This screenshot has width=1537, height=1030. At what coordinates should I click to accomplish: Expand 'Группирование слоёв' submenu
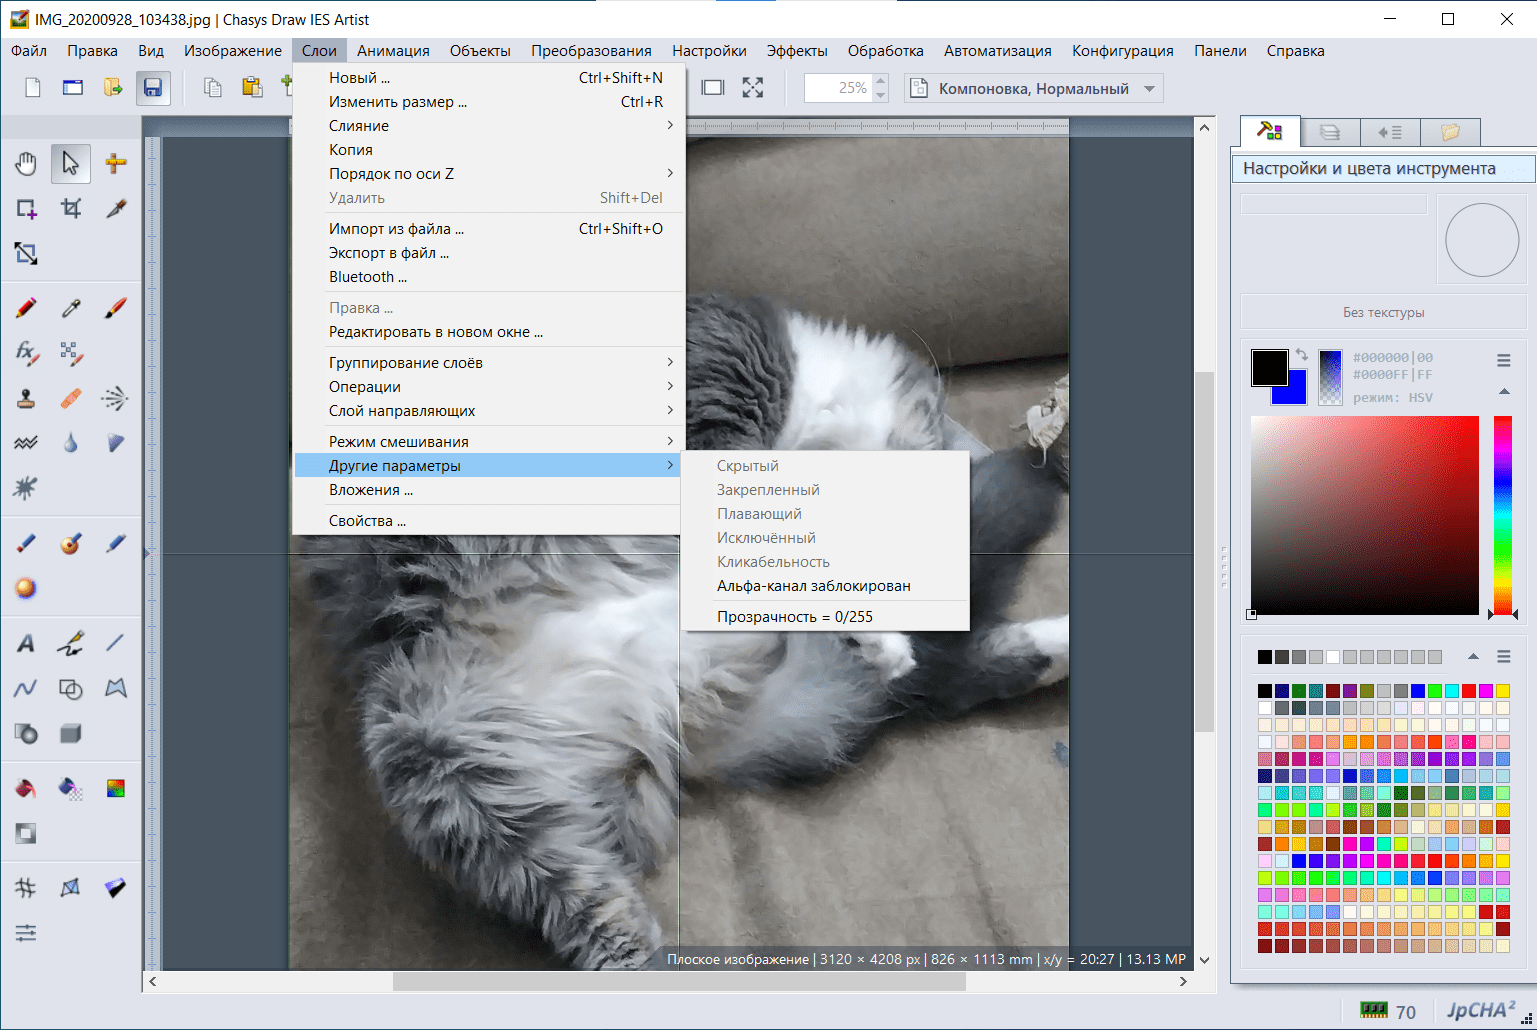(x=489, y=363)
